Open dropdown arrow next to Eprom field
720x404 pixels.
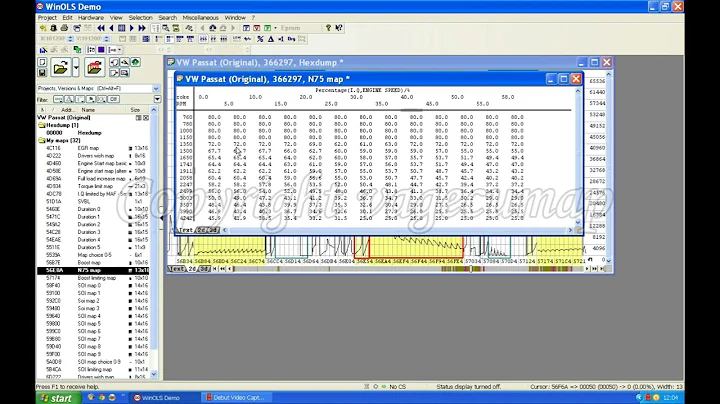[x=275, y=28]
